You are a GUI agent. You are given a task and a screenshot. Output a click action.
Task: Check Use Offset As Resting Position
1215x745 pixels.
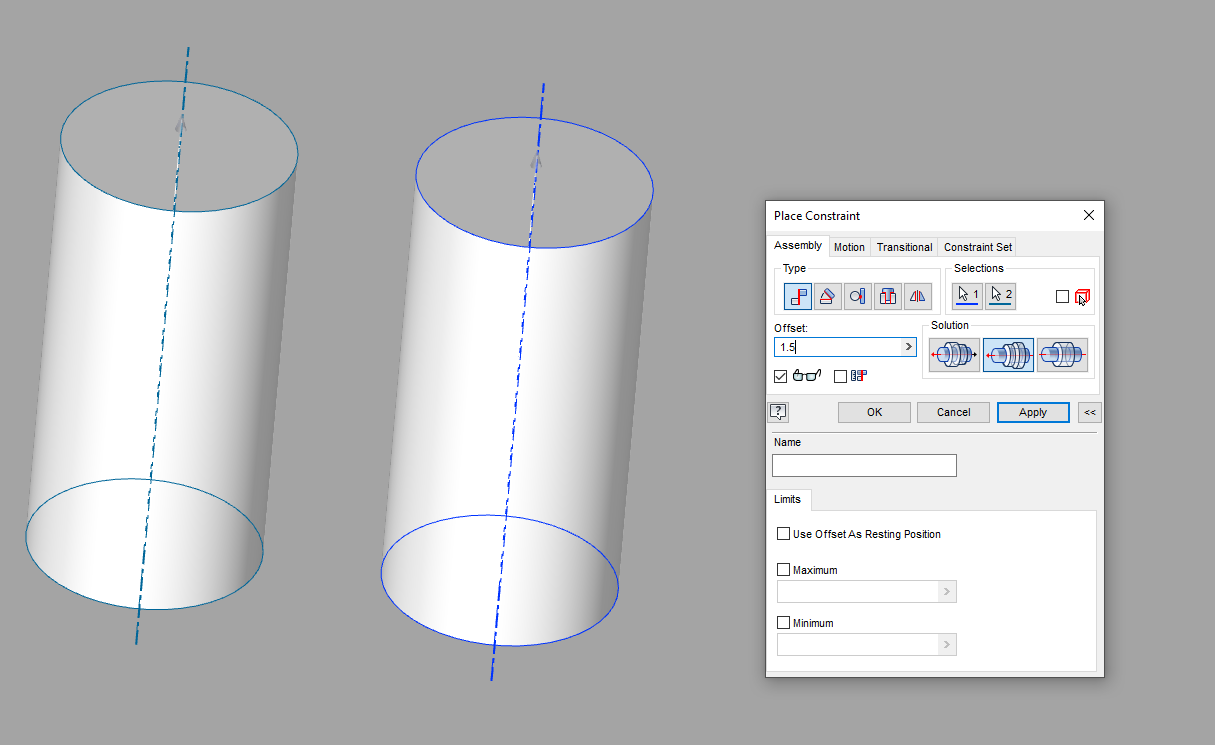784,533
